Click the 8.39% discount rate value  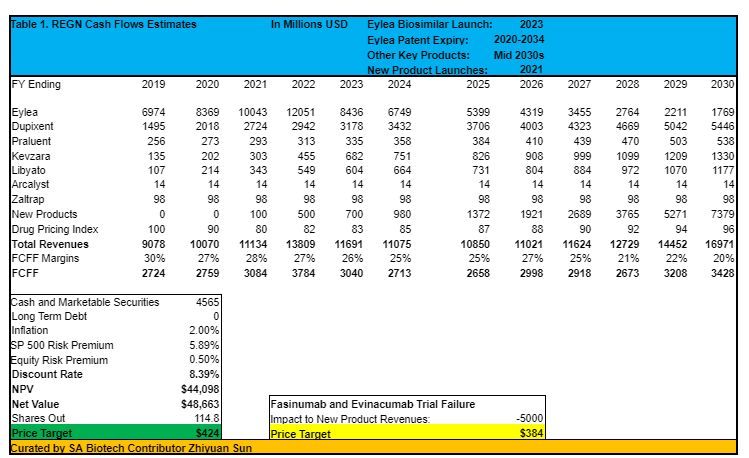point(204,374)
